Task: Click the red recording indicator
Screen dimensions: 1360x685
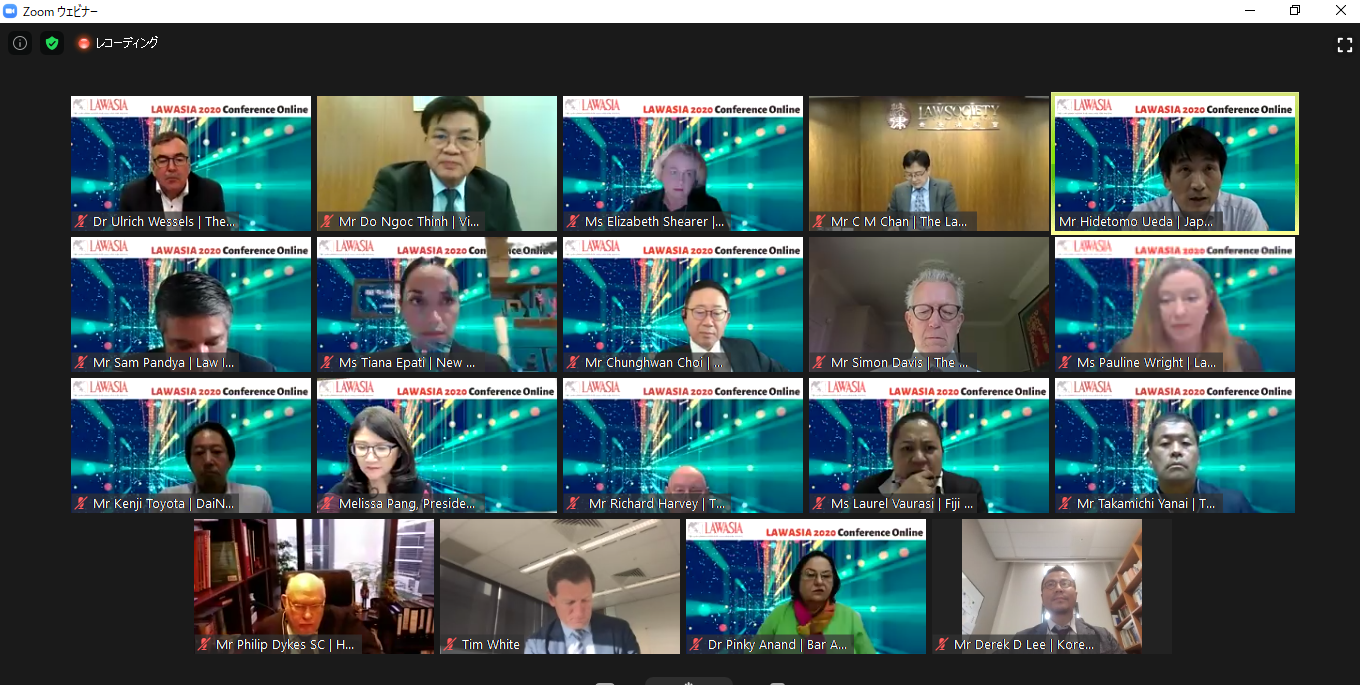Action: pos(84,43)
